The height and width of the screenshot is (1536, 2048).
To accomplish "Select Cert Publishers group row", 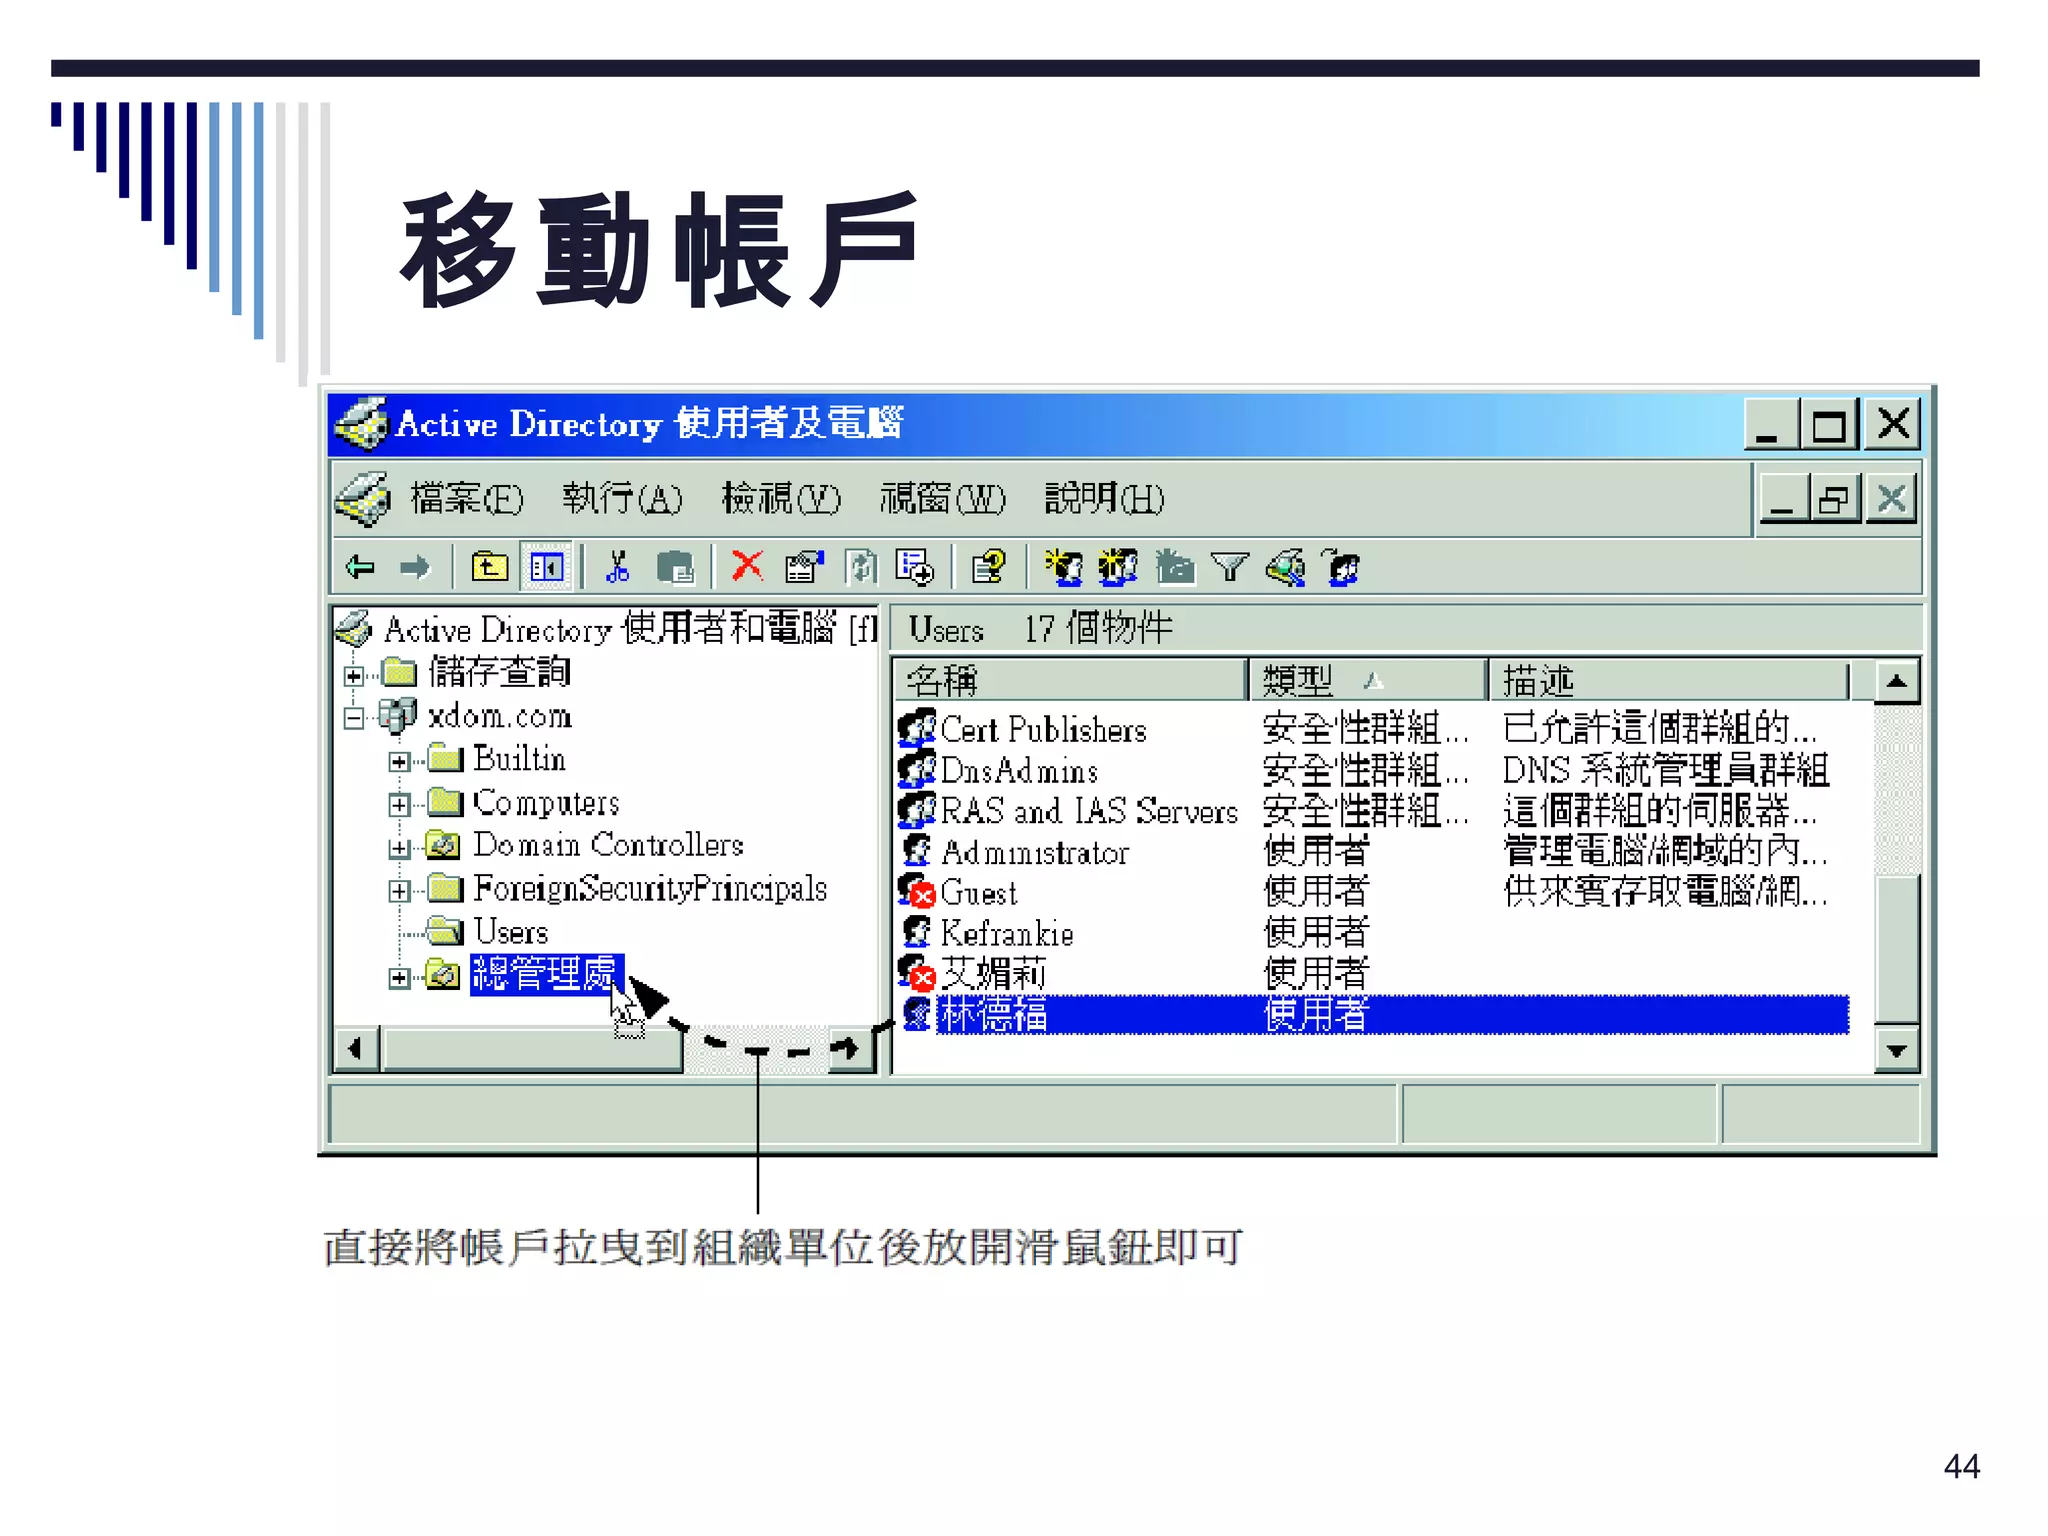I will pyautogui.click(x=1372, y=729).
